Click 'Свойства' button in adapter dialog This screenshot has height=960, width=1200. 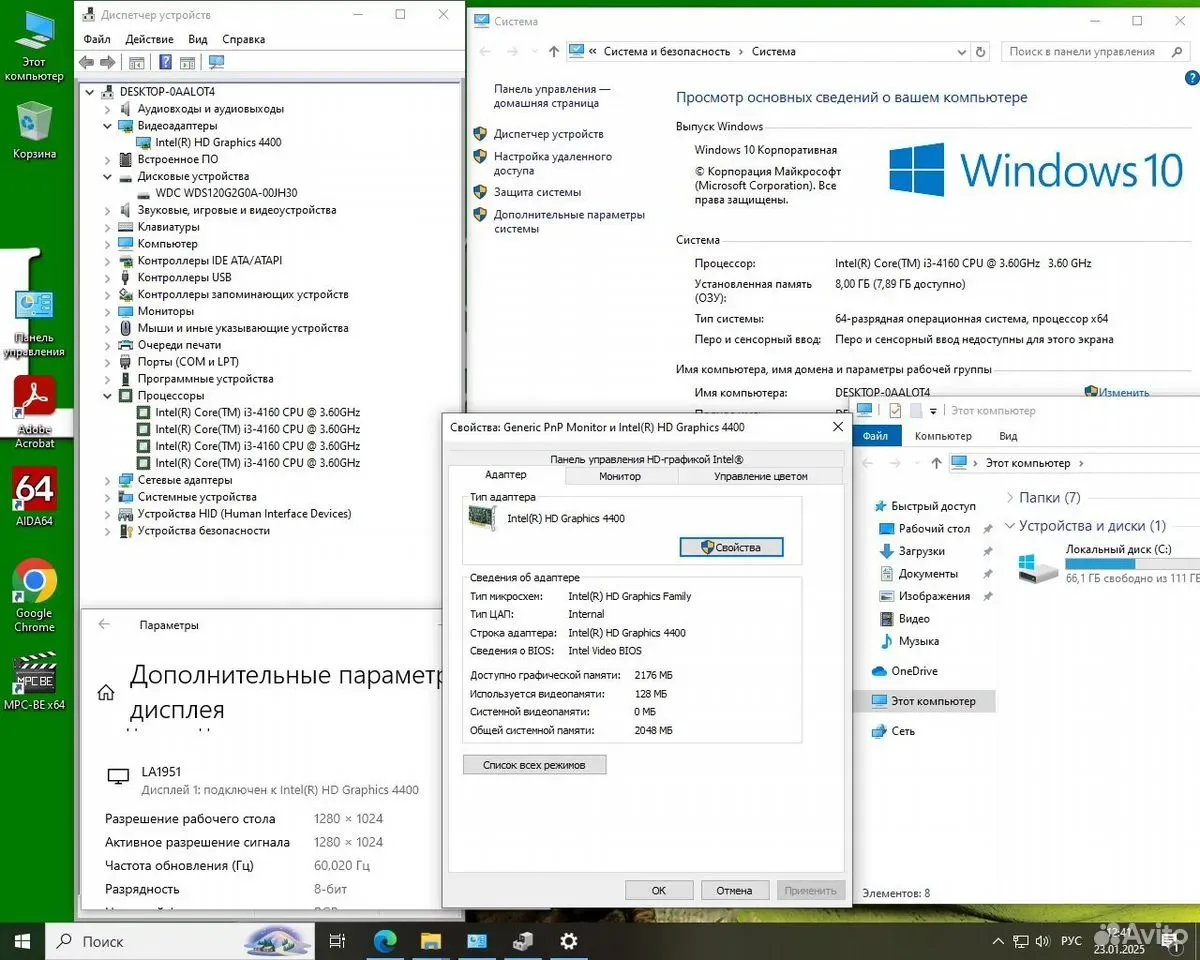pos(731,547)
